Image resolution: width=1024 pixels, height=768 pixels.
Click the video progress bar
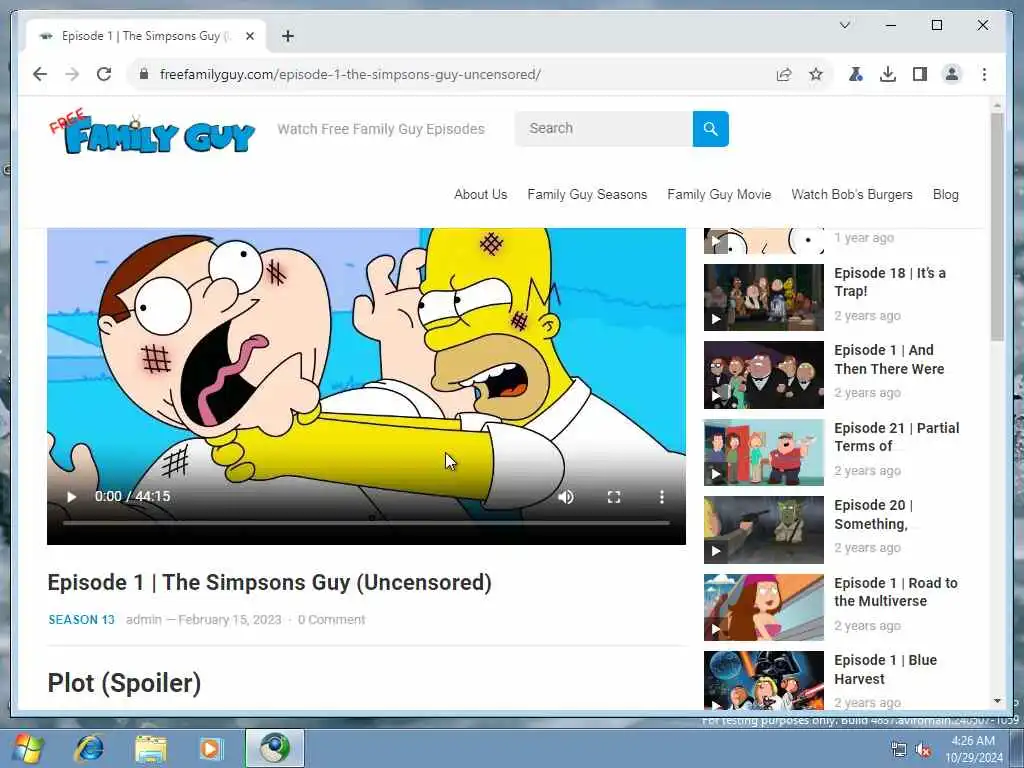pyautogui.click(x=366, y=522)
